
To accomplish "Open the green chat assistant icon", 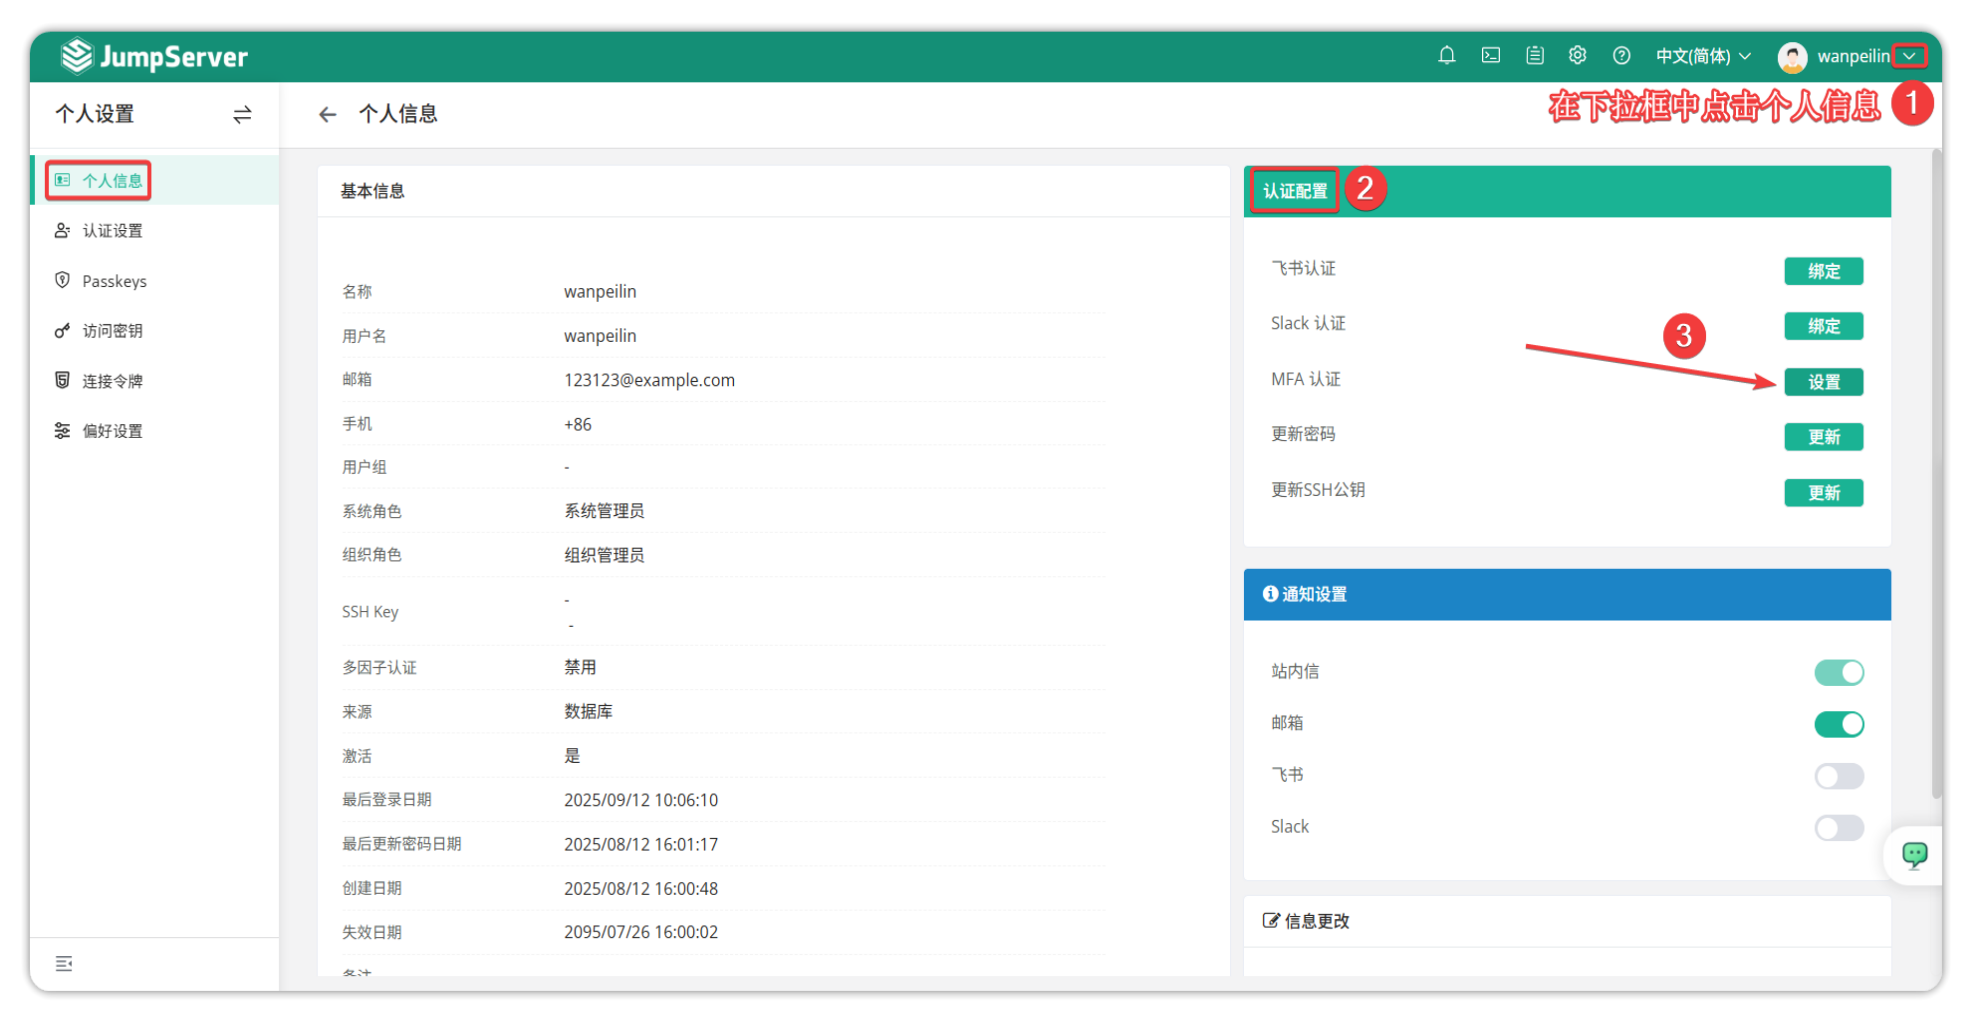I will tap(1914, 855).
